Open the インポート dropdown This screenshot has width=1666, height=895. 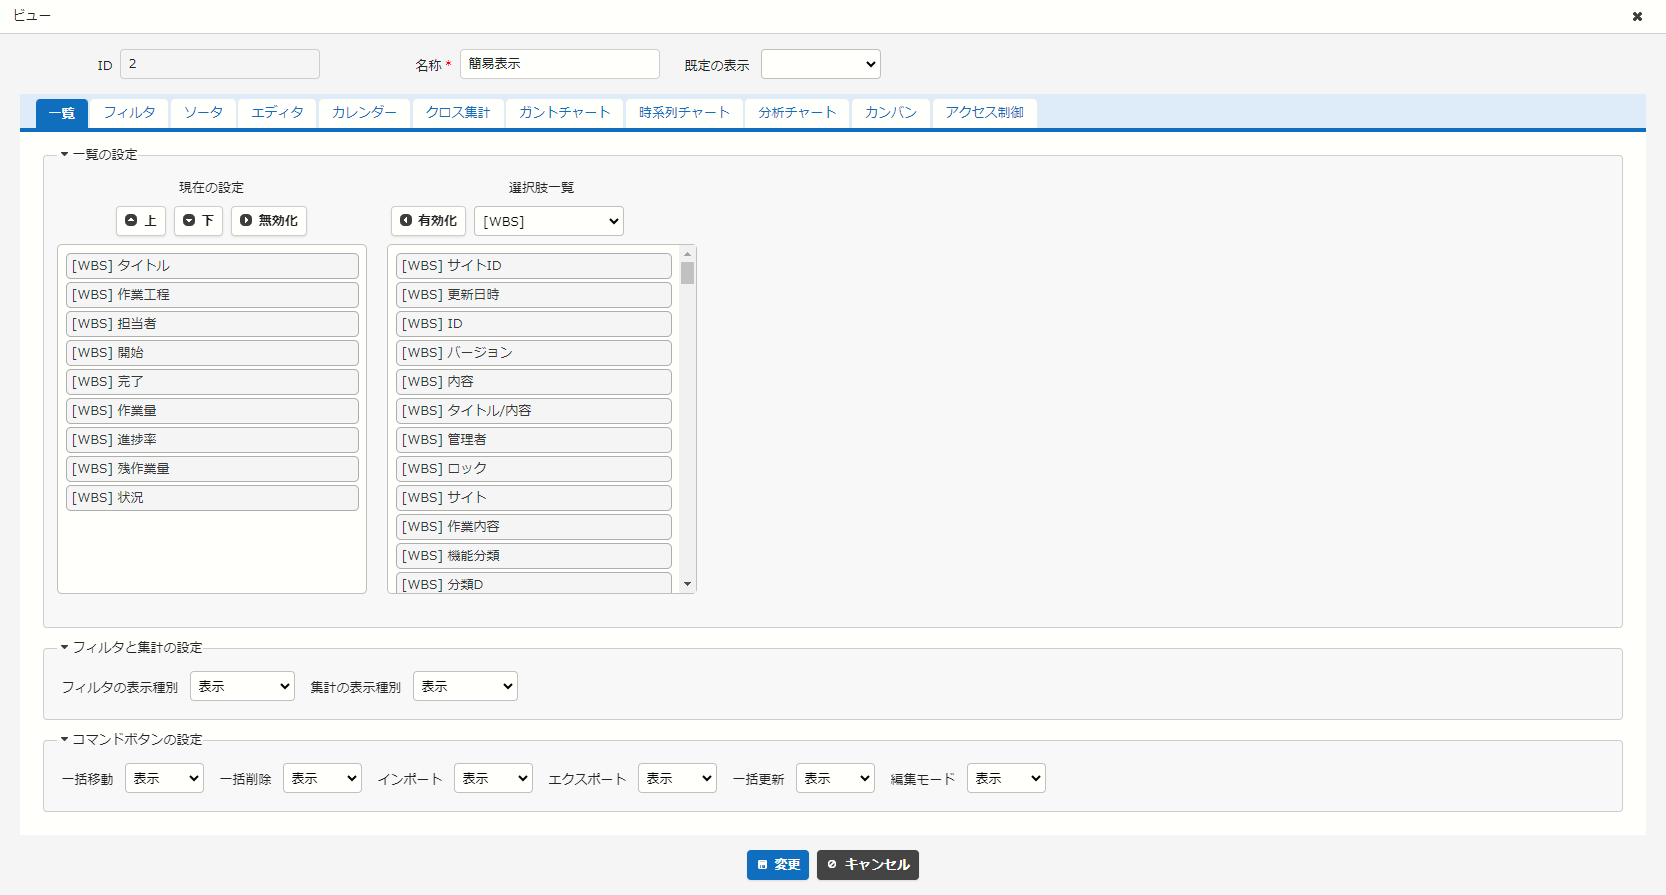(x=493, y=778)
